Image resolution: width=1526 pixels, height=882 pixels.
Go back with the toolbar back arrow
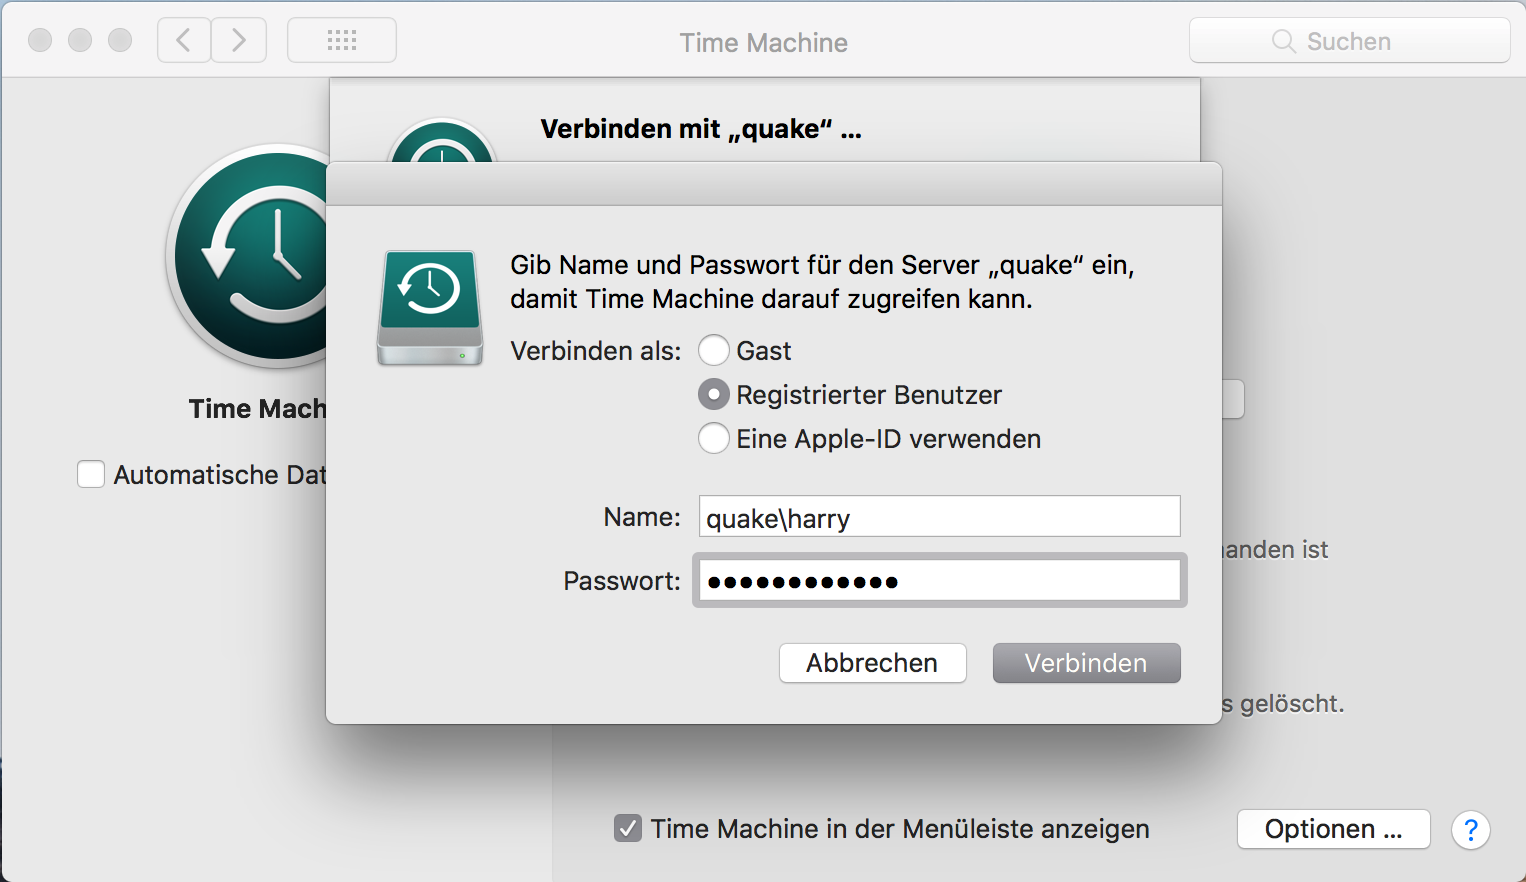point(184,41)
